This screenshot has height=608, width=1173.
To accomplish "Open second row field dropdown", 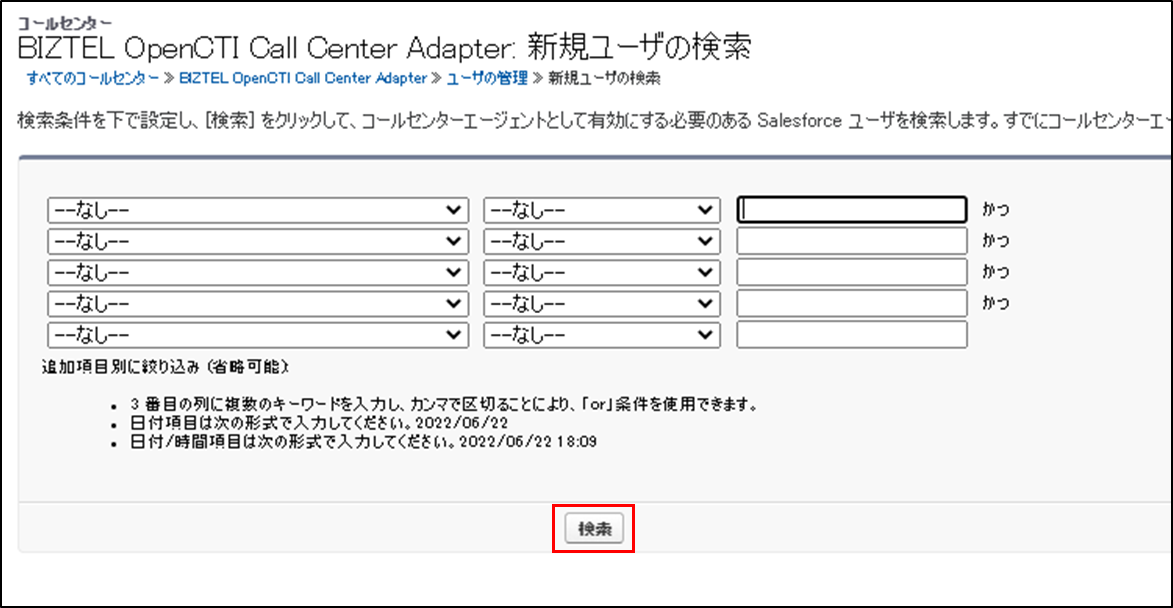I will click(258, 242).
